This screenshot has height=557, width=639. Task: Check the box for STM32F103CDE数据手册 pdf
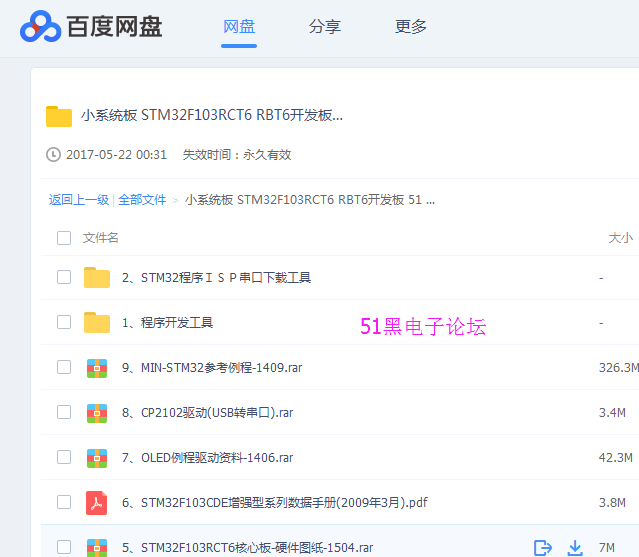coord(64,502)
